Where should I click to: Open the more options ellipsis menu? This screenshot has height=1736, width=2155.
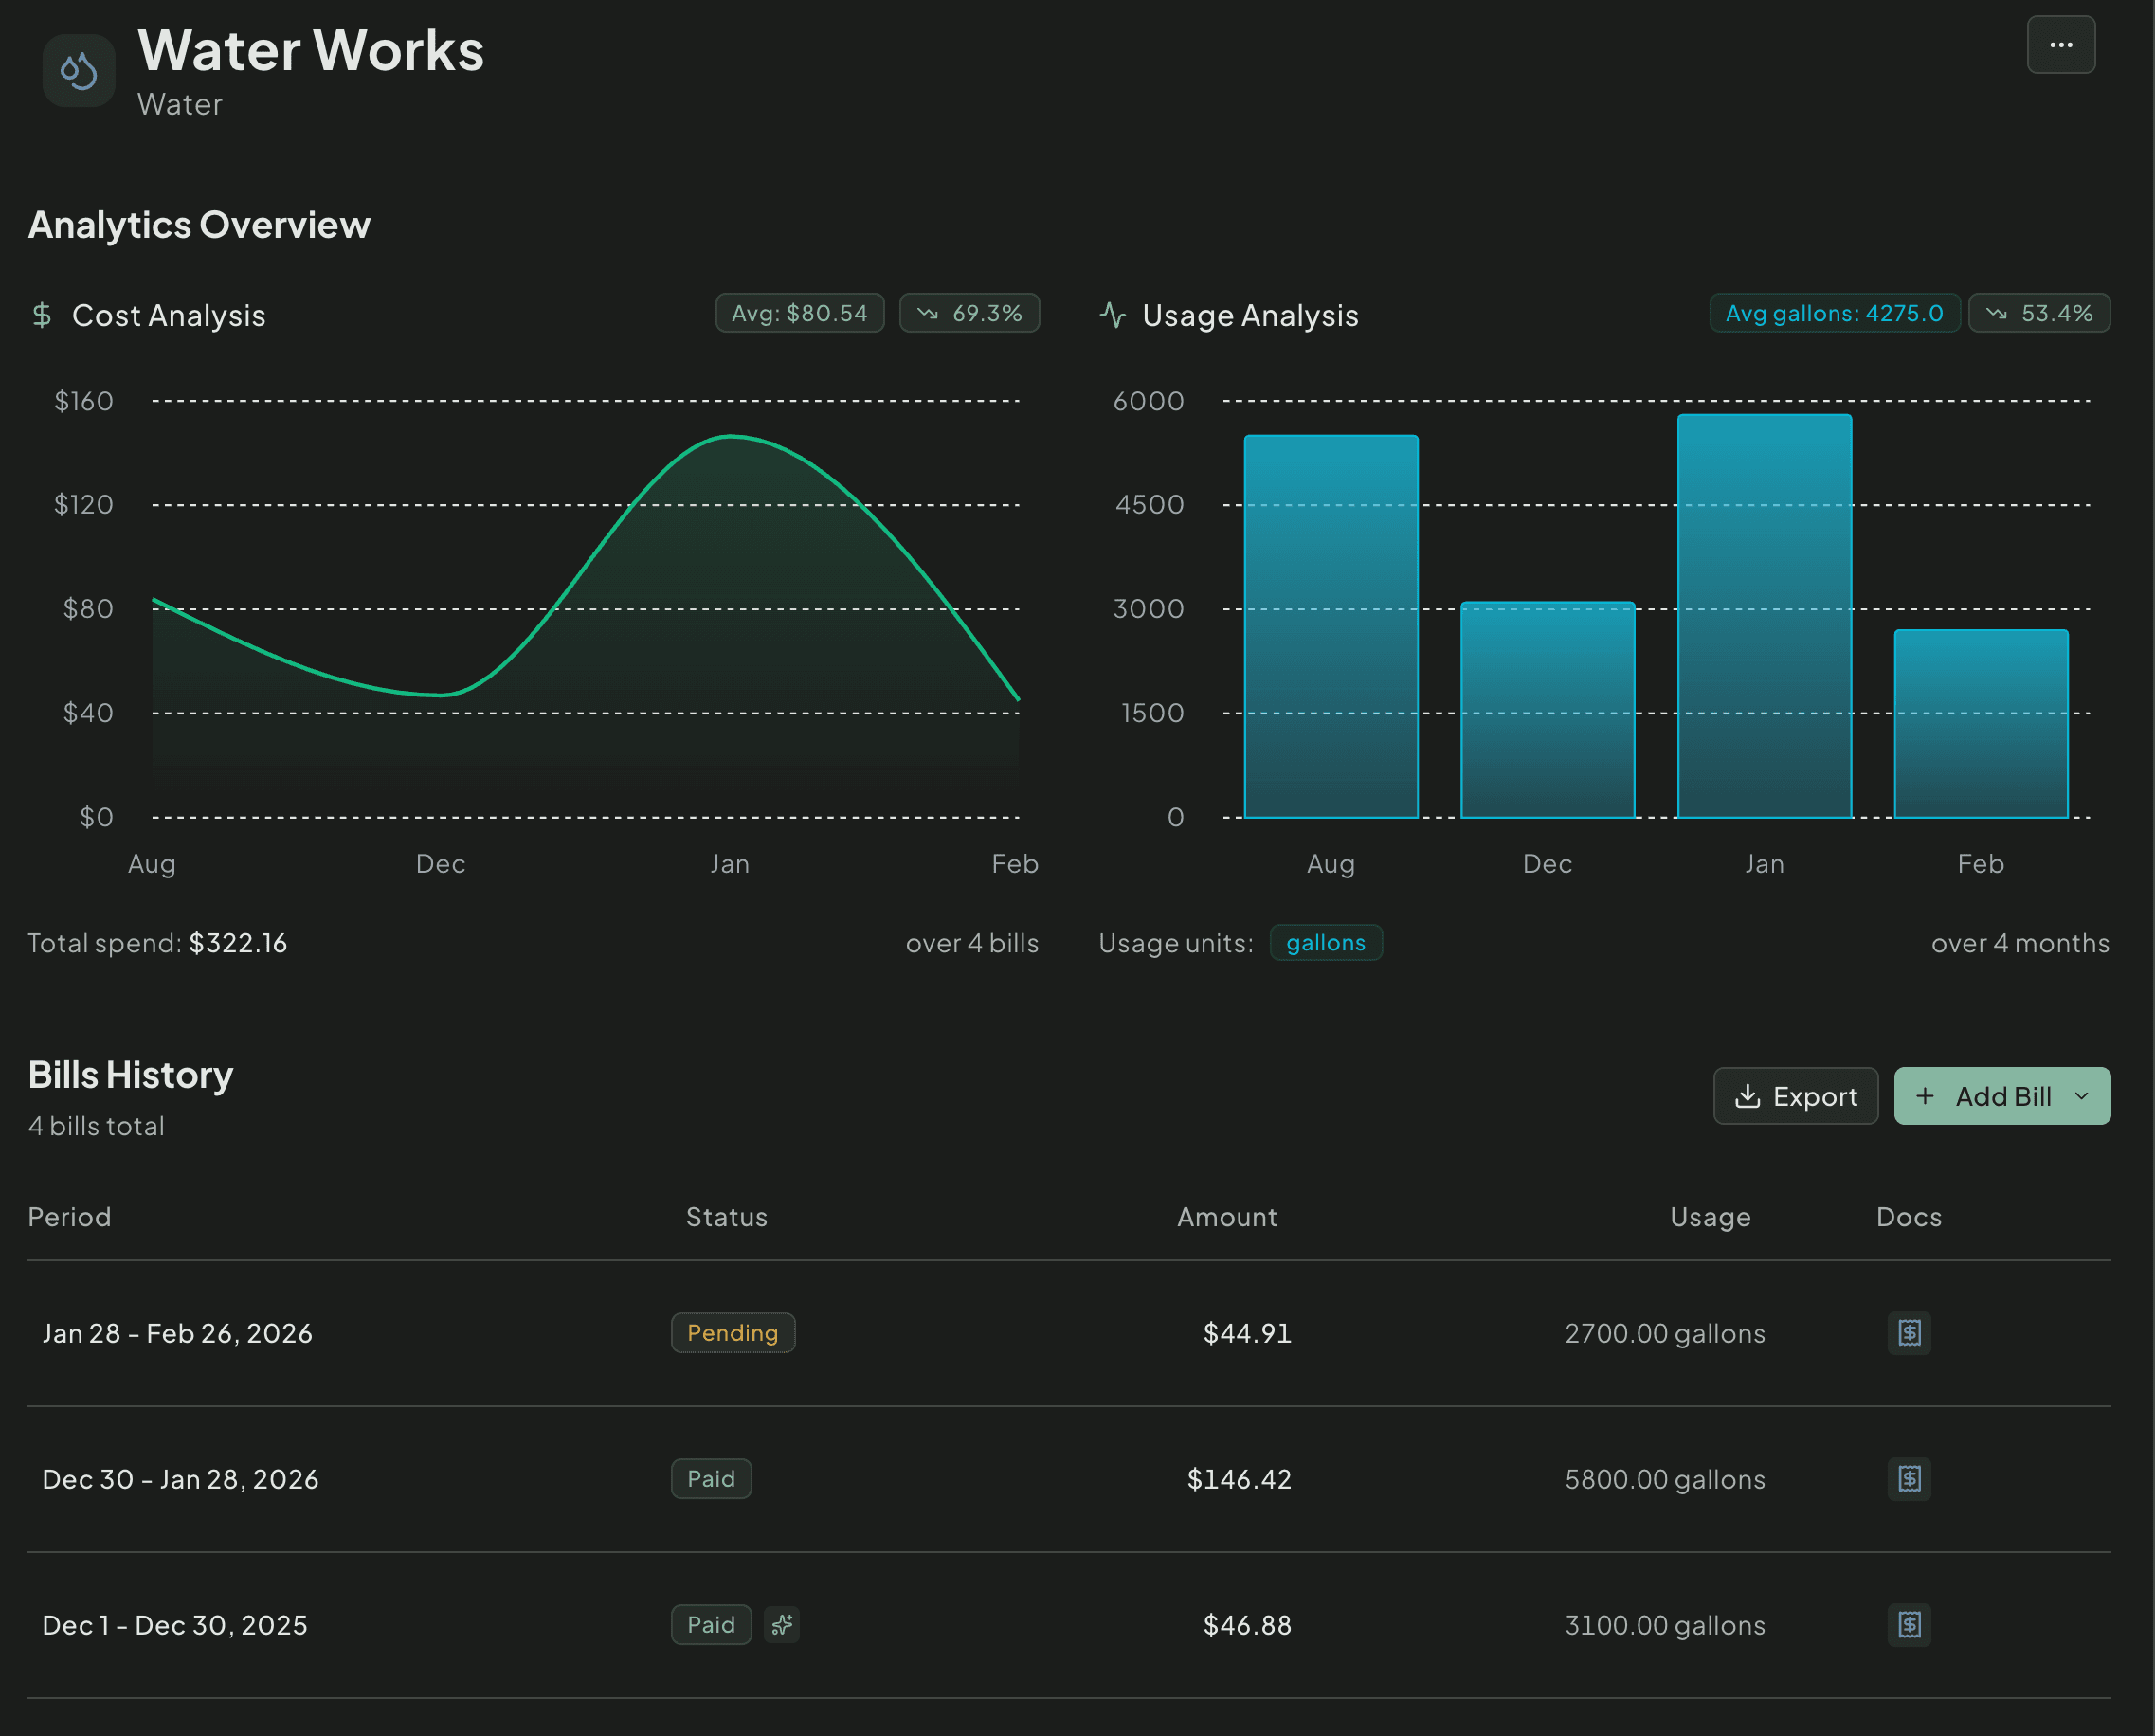(2061, 44)
